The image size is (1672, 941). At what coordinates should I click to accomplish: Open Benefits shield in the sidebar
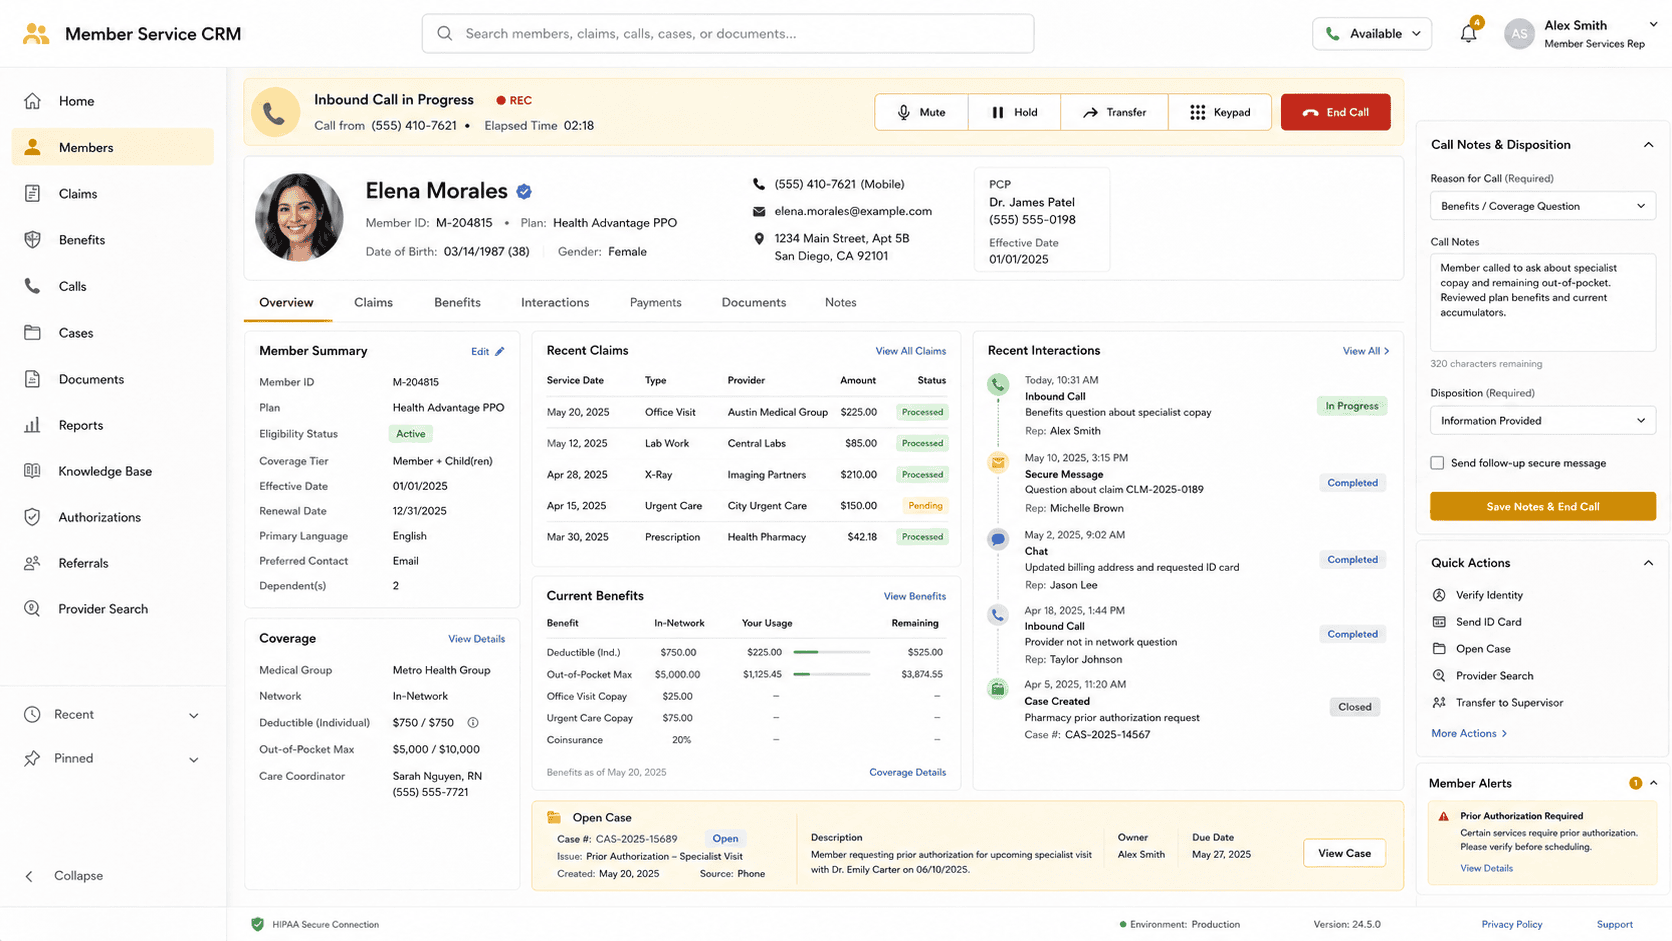(x=112, y=240)
